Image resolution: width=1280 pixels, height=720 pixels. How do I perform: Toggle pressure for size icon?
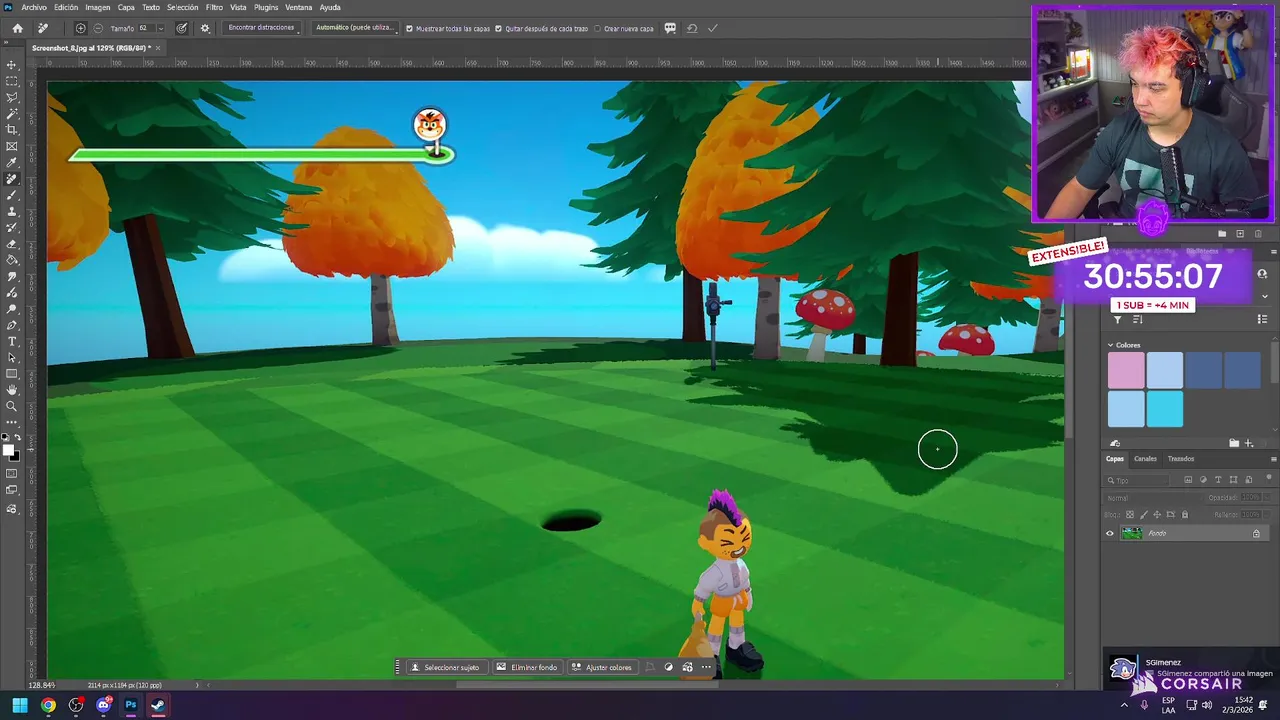click(181, 28)
